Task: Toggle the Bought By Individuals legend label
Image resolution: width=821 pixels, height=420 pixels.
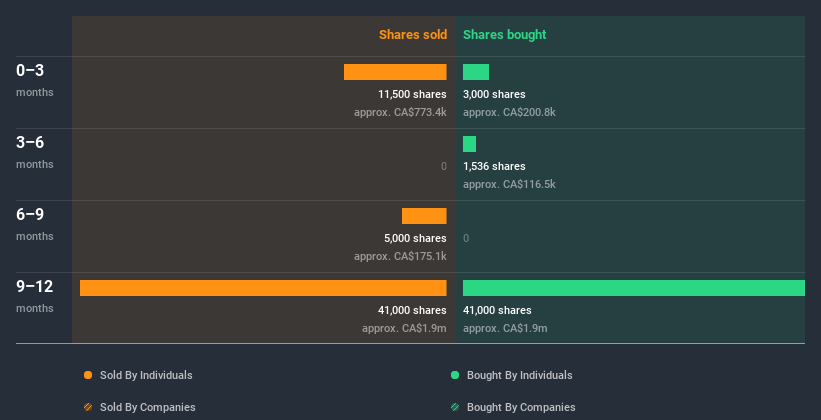Action: point(519,375)
